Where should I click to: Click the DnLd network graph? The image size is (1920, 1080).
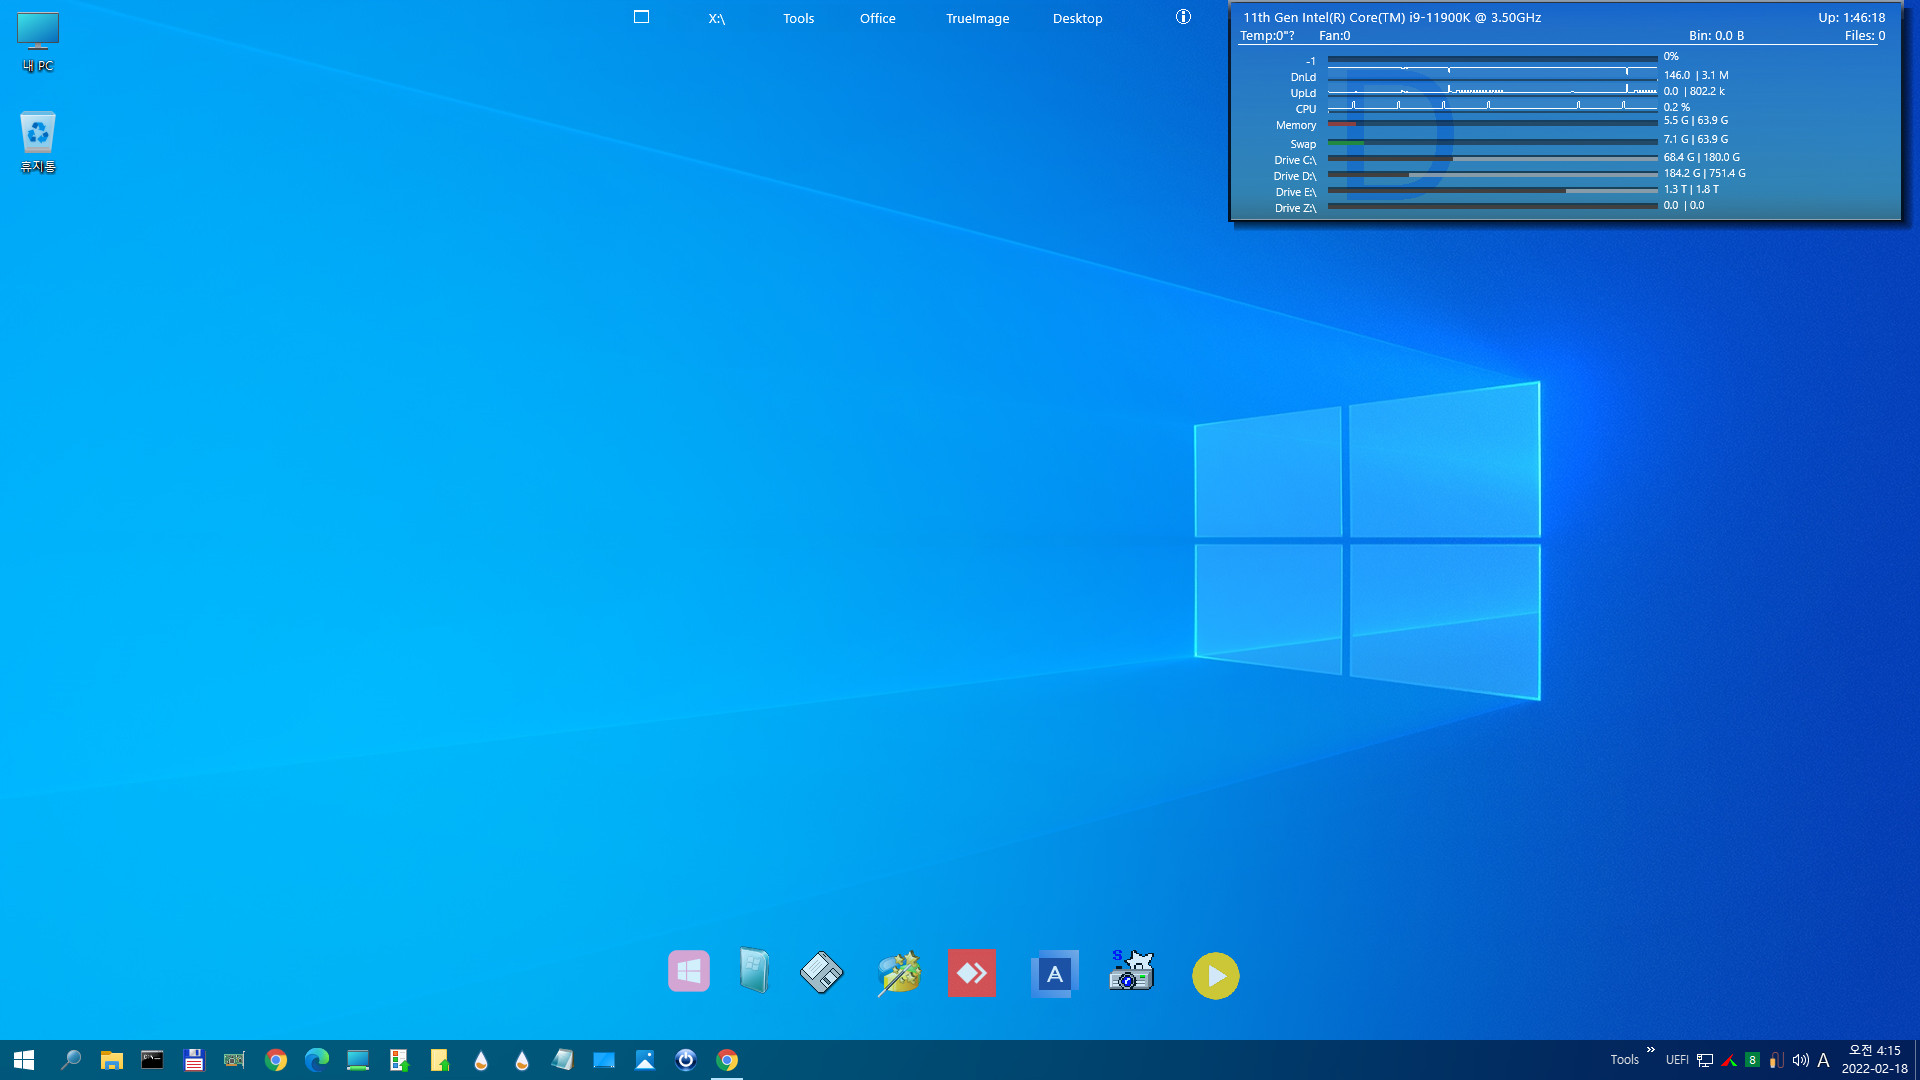coord(1492,74)
